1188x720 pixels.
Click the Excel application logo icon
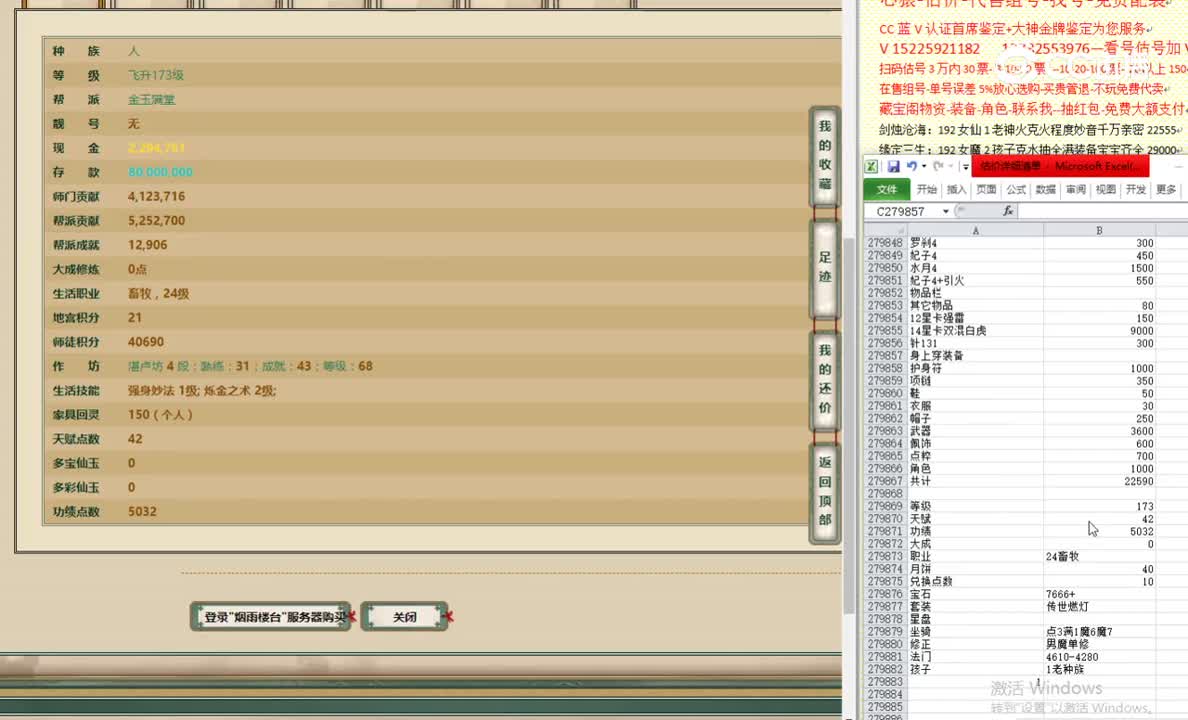pyautogui.click(x=871, y=166)
